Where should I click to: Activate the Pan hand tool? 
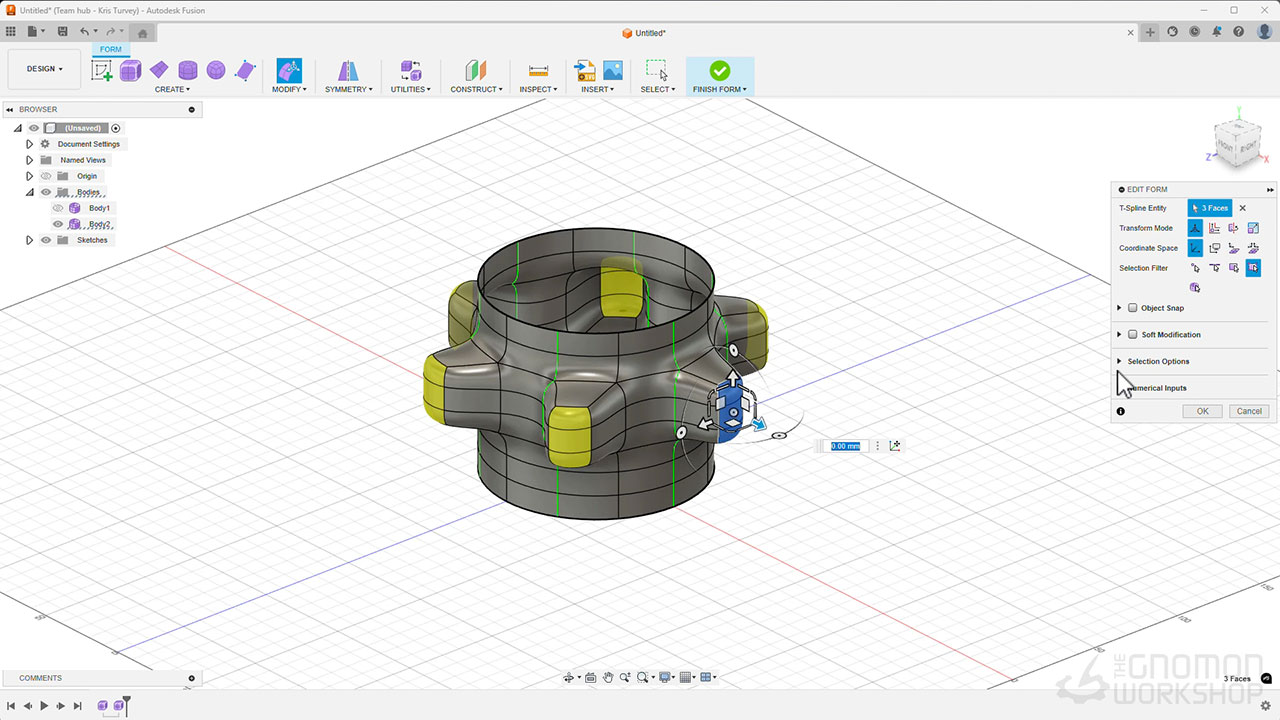pos(607,678)
